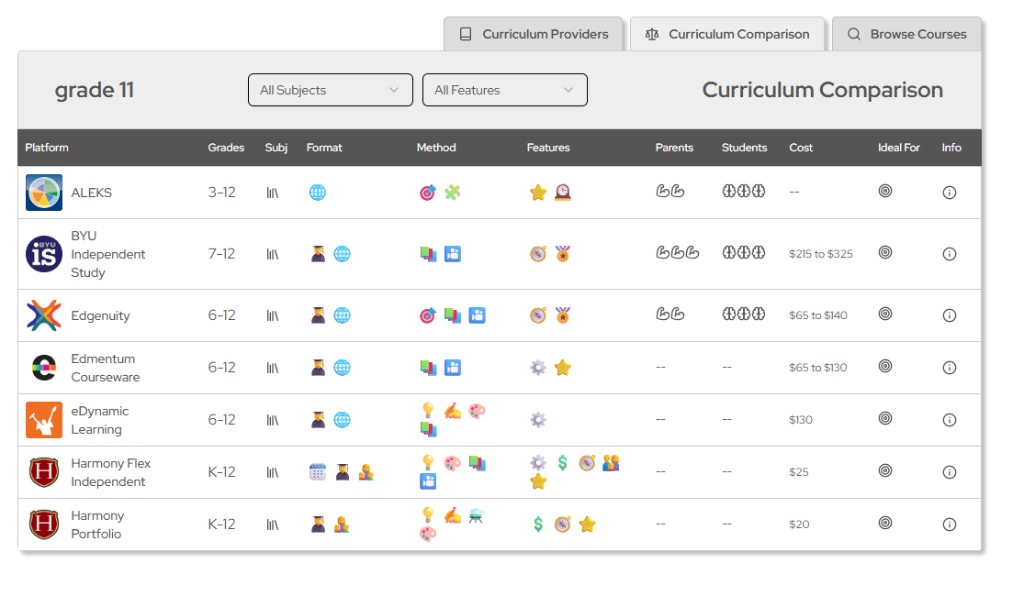Click the Features column header
The height and width of the screenshot is (596, 1024).
tap(548, 148)
